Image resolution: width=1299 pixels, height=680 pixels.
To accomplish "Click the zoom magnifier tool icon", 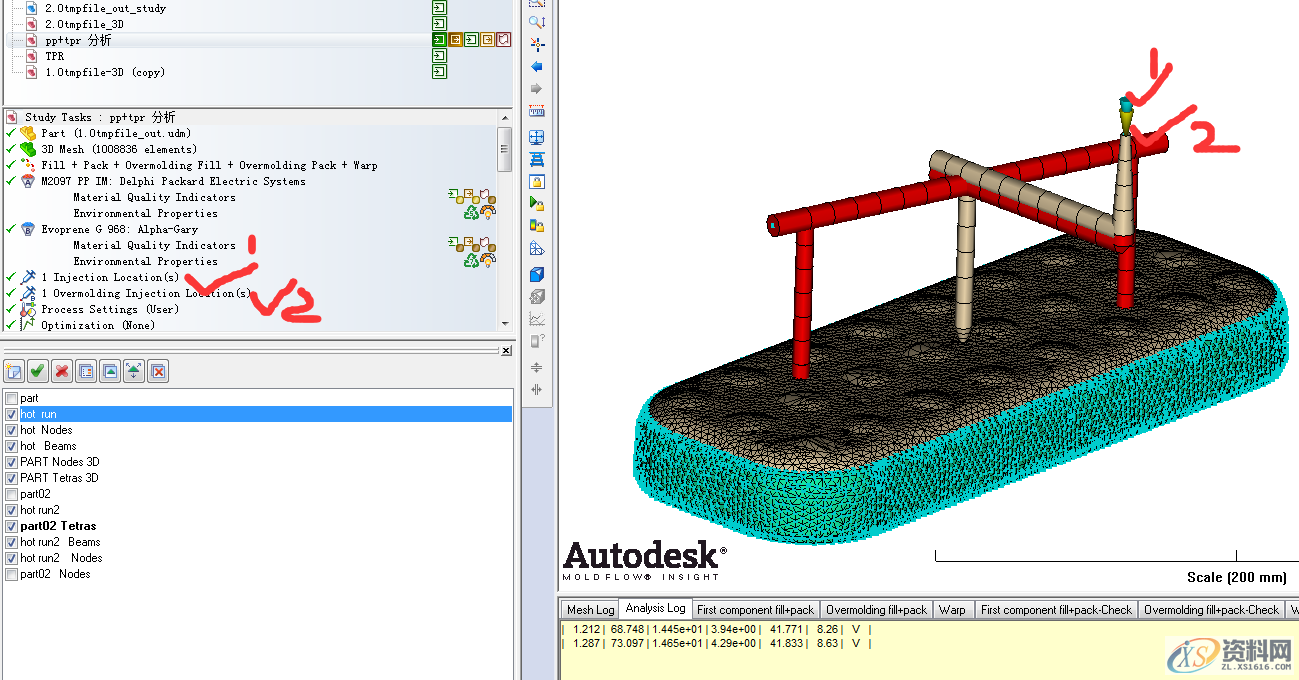I will pyautogui.click(x=537, y=21).
